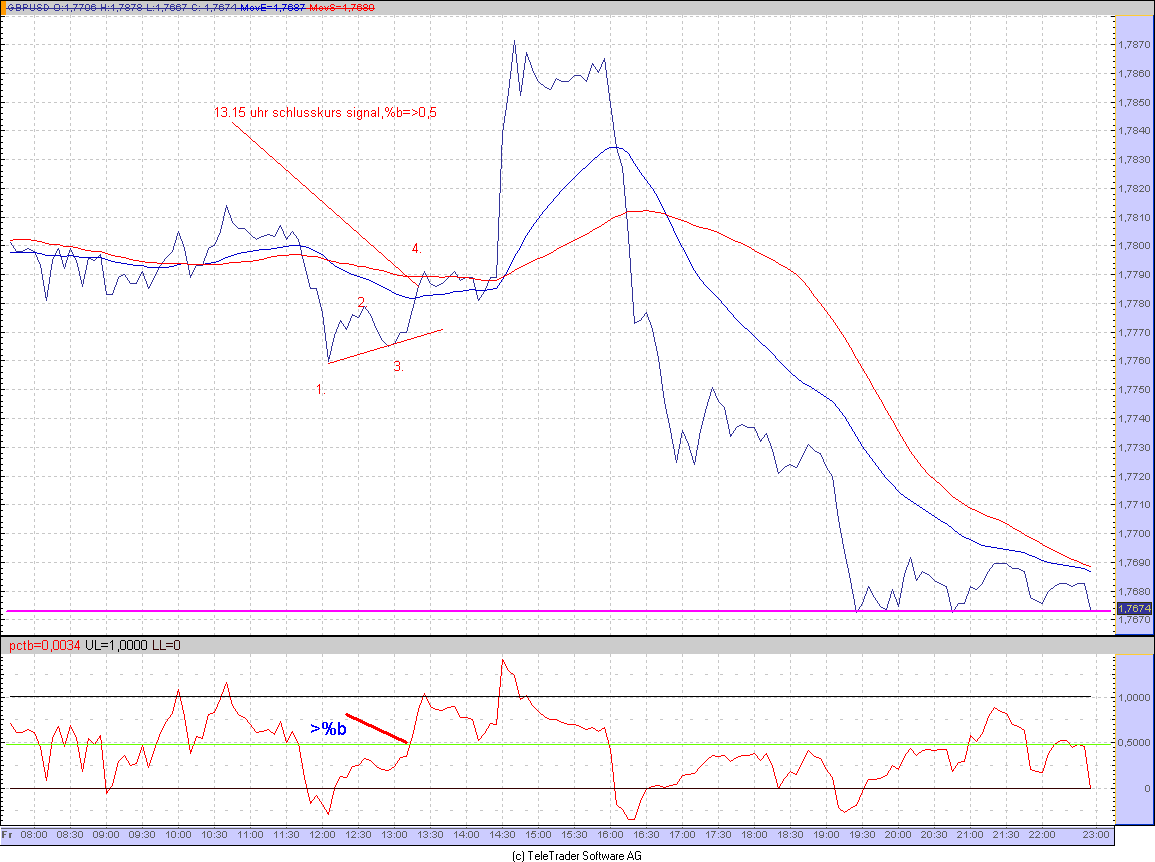1155x862 pixels.
Task: Click the UL=1,0000 upper limit label
Action: click(x=117, y=645)
